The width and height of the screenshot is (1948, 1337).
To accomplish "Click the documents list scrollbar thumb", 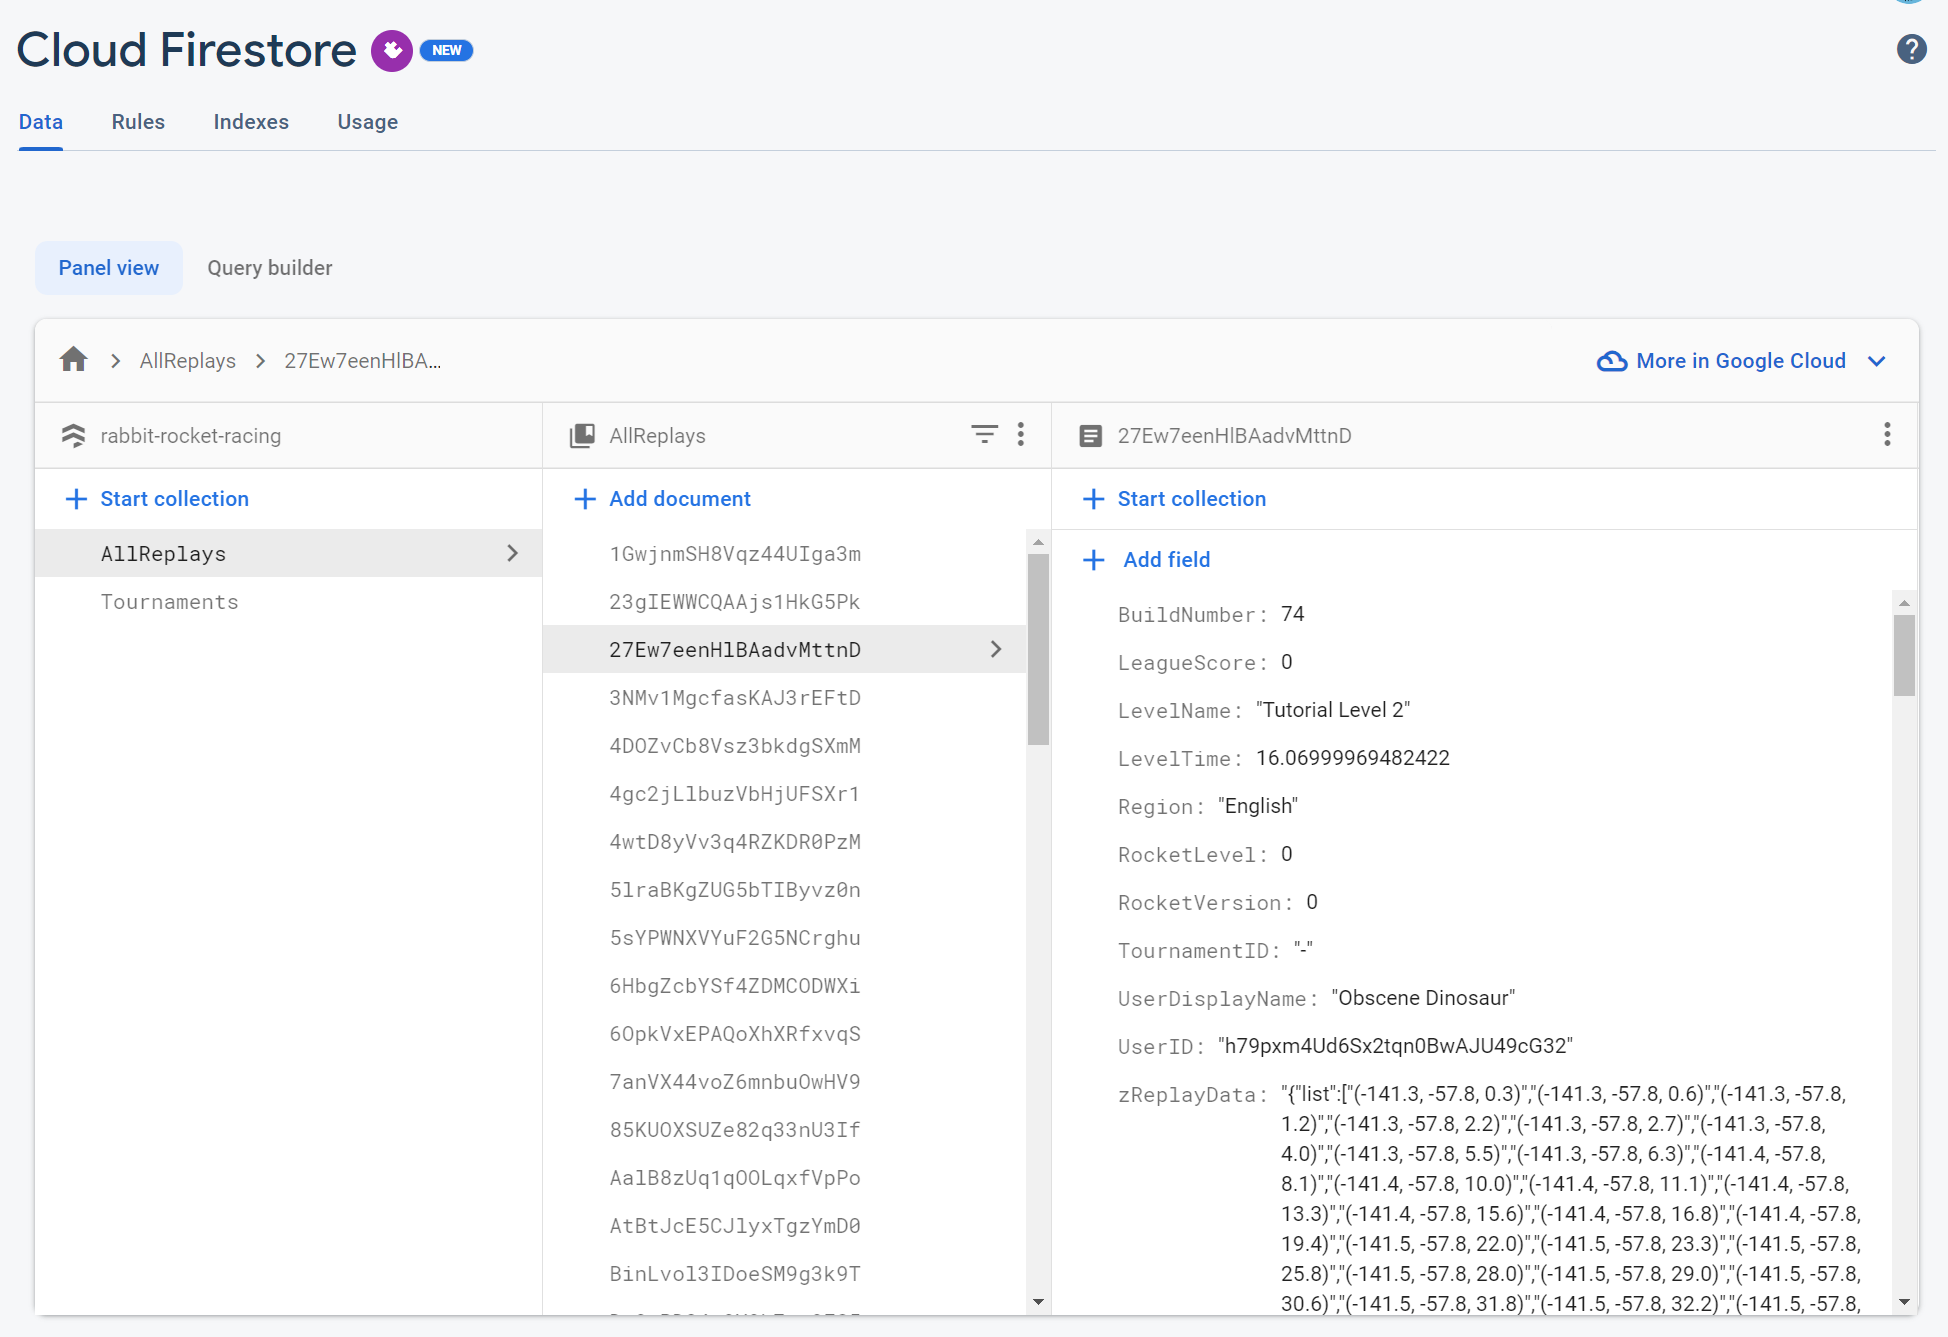I will (x=1038, y=649).
